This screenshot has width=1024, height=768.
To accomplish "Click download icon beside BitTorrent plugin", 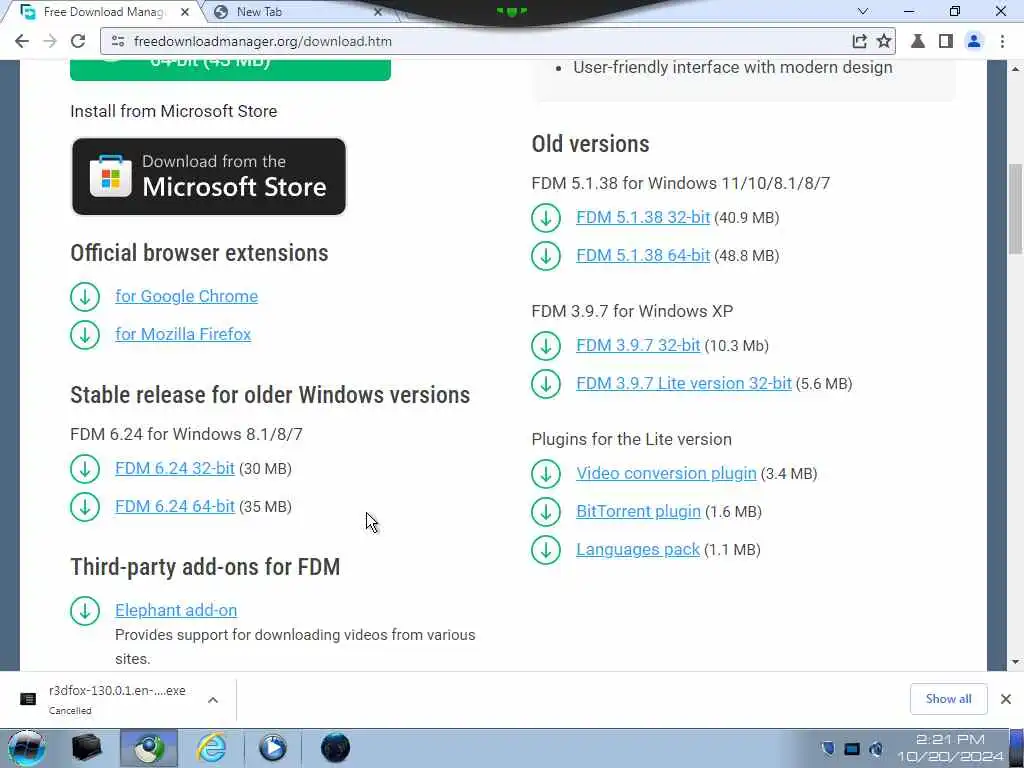I will pos(546,512).
